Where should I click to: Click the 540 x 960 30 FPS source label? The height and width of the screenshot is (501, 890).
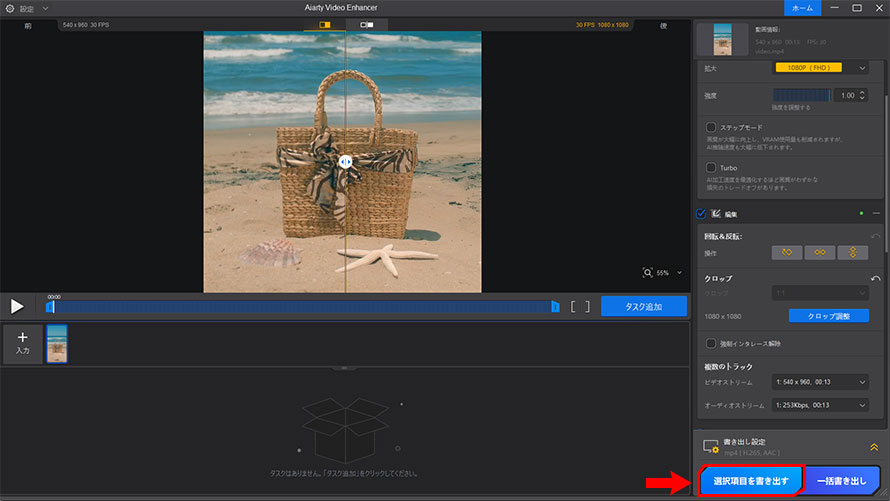[x=86, y=25]
